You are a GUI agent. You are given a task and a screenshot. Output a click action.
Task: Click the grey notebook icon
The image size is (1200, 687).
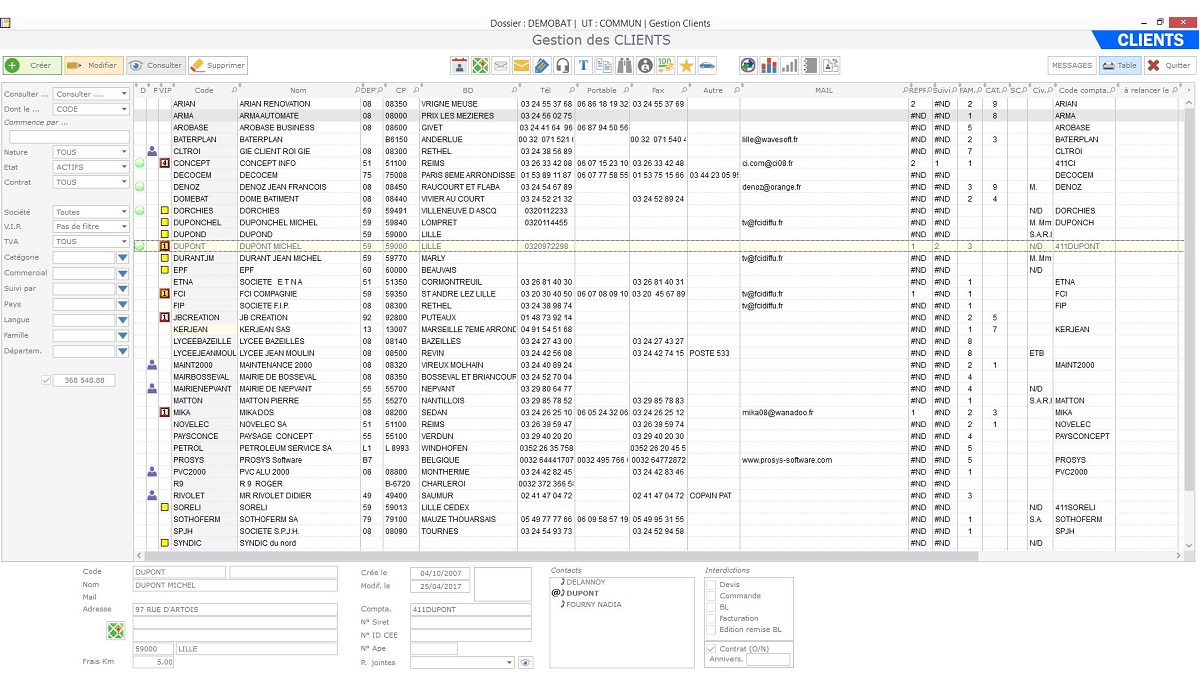point(810,65)
